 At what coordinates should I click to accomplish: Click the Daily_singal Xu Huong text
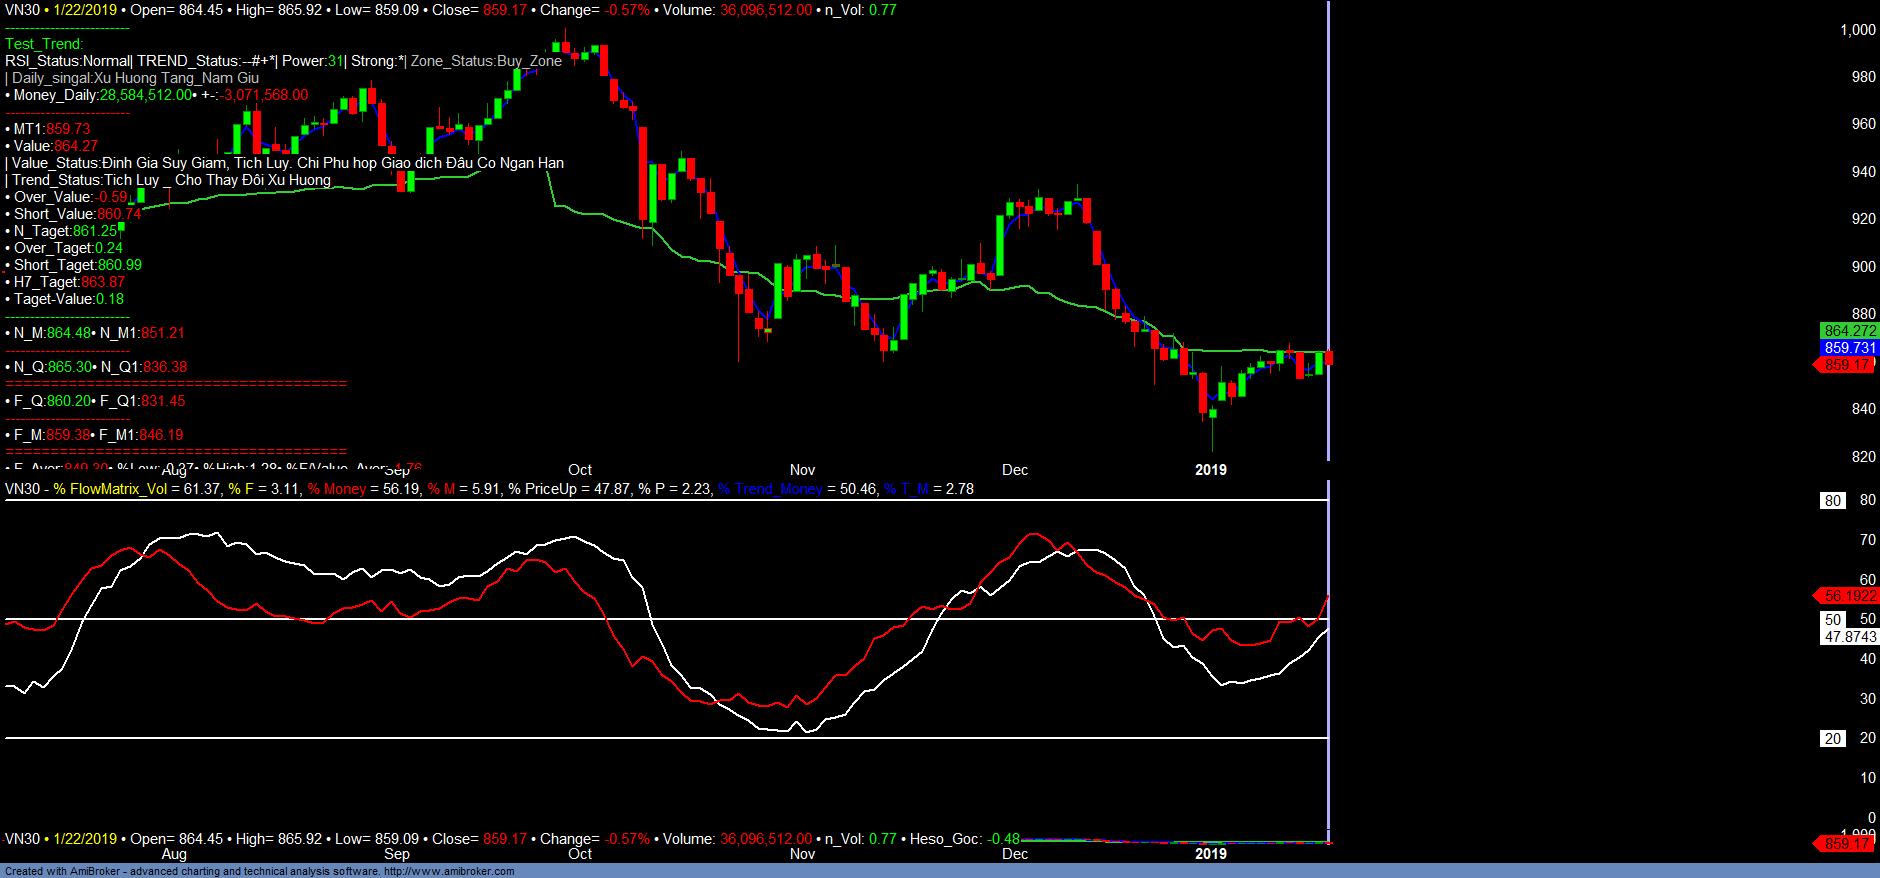(135, 78)
